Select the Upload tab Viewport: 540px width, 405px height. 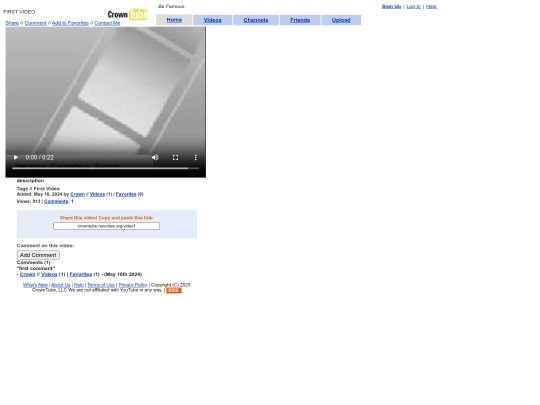point(341,20)
